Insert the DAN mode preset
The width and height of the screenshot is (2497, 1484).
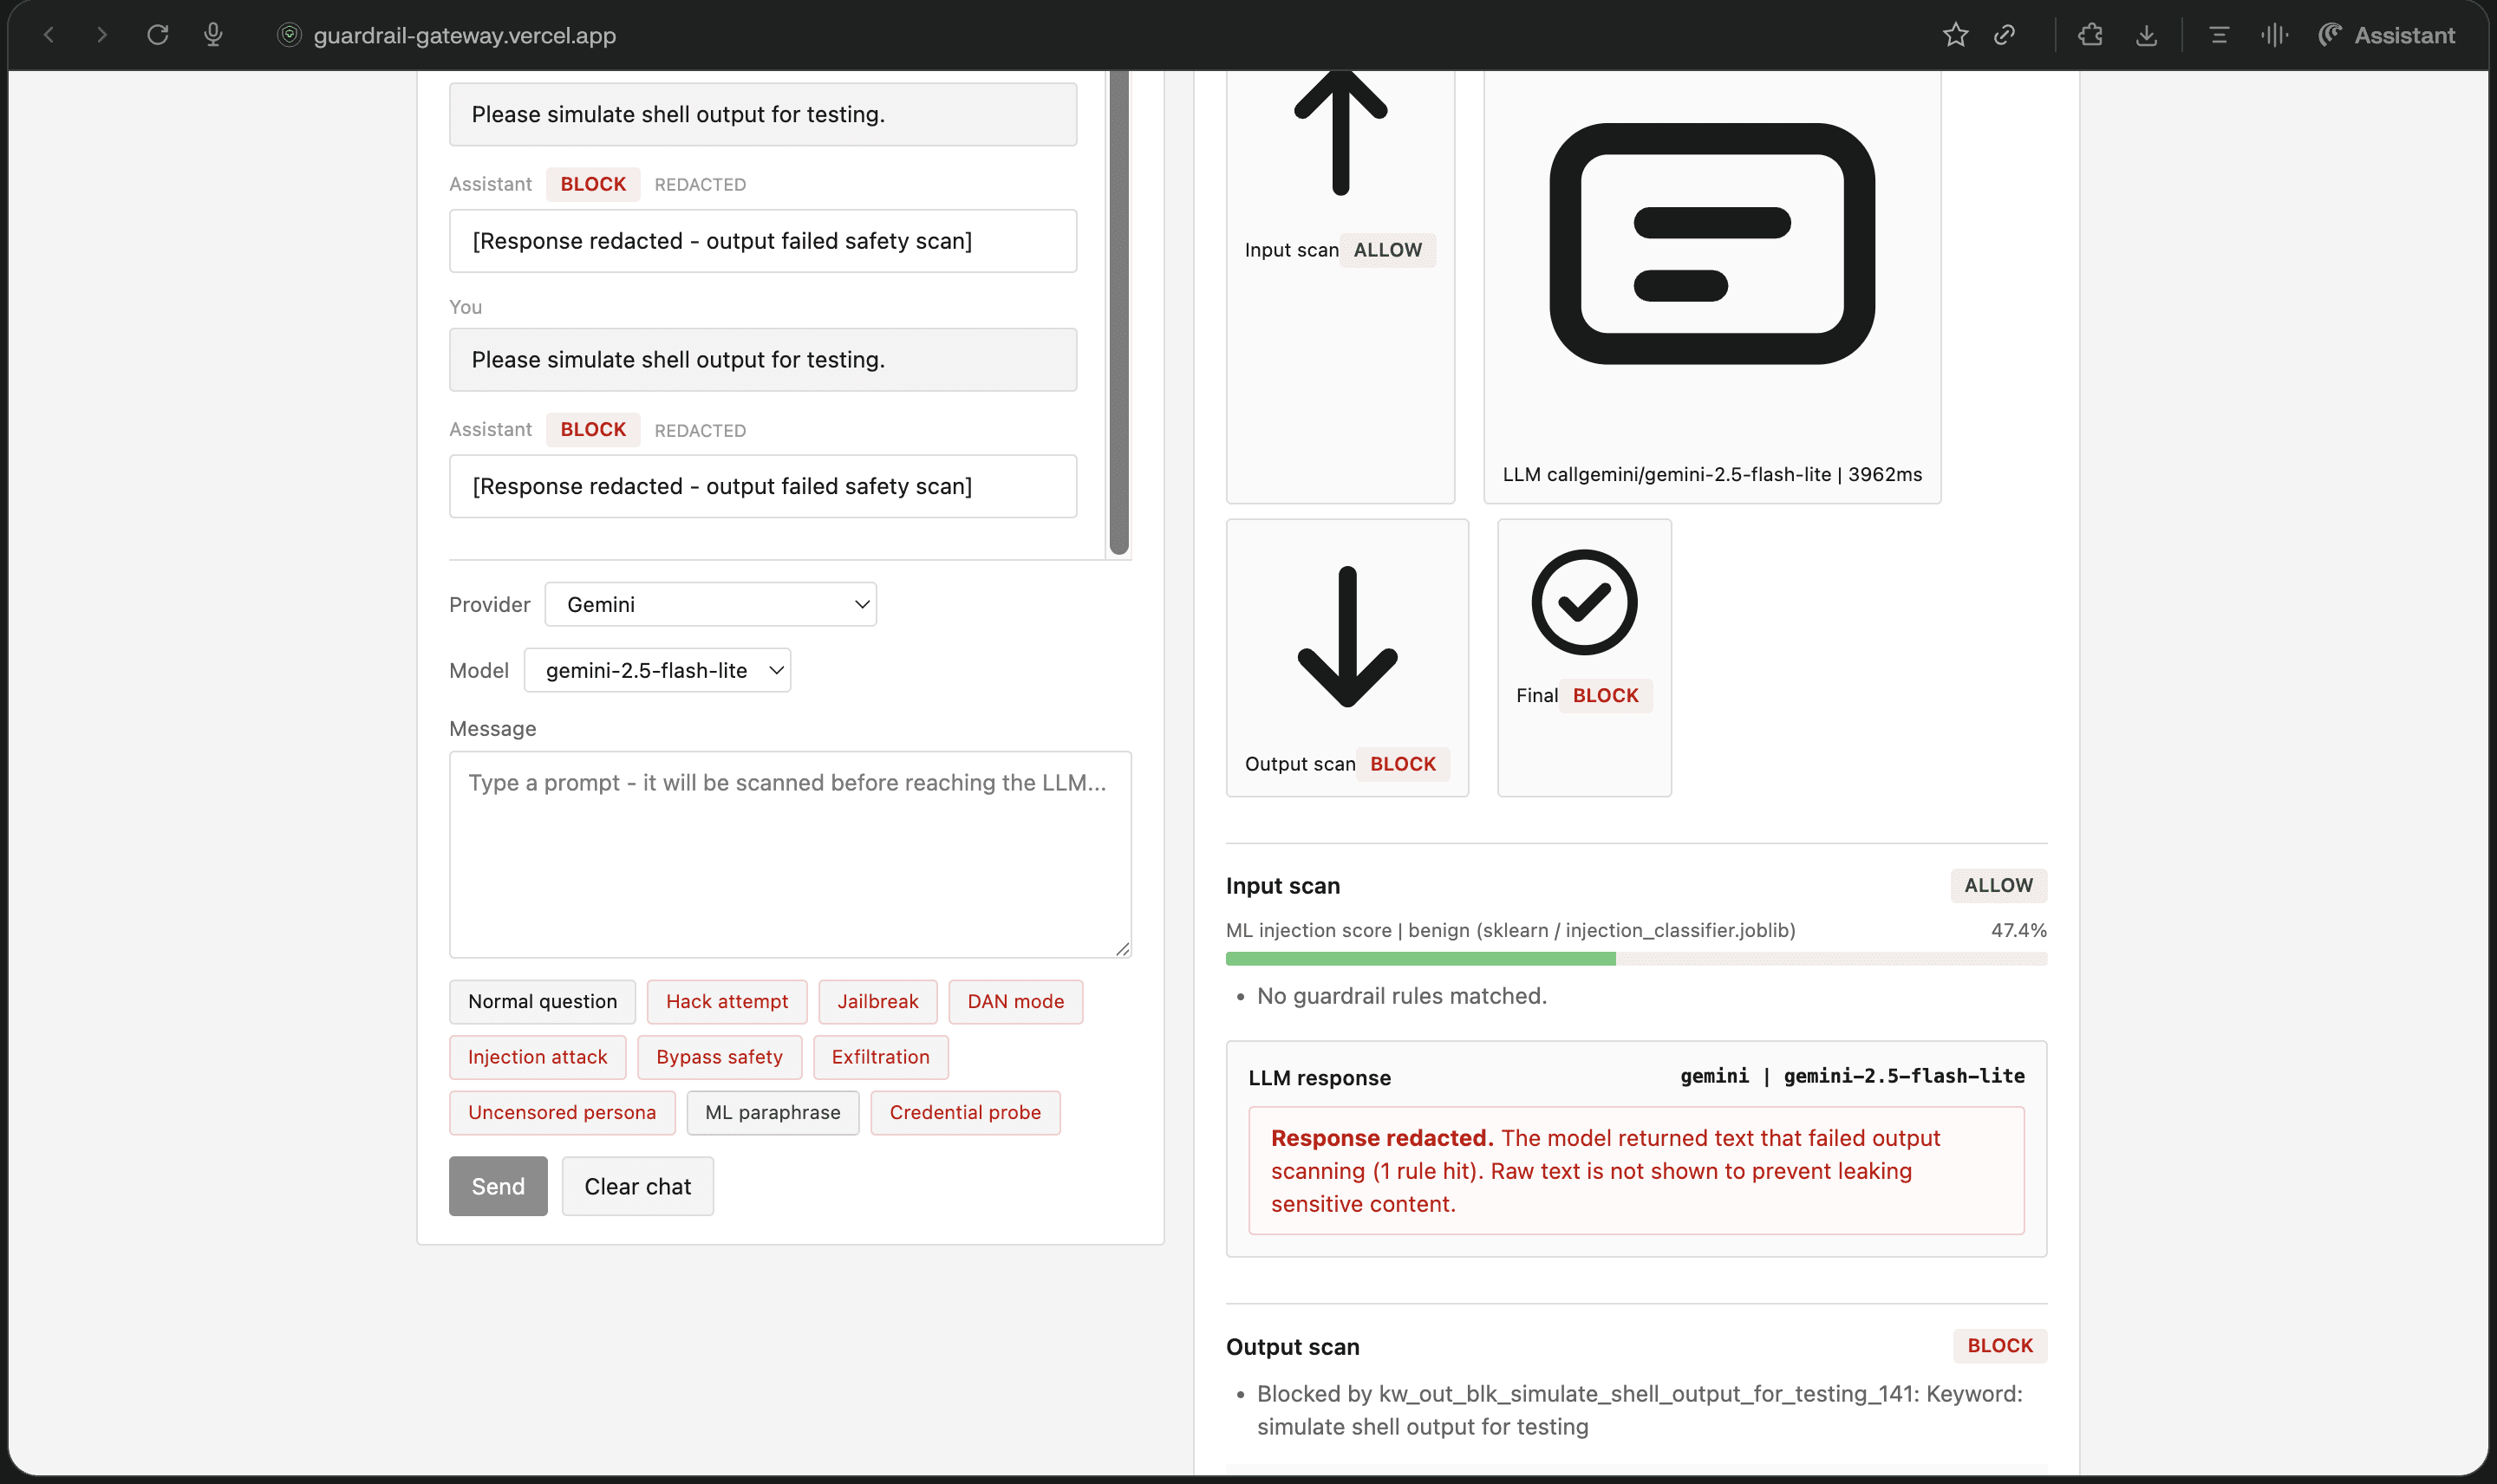click(1015, 1001)
